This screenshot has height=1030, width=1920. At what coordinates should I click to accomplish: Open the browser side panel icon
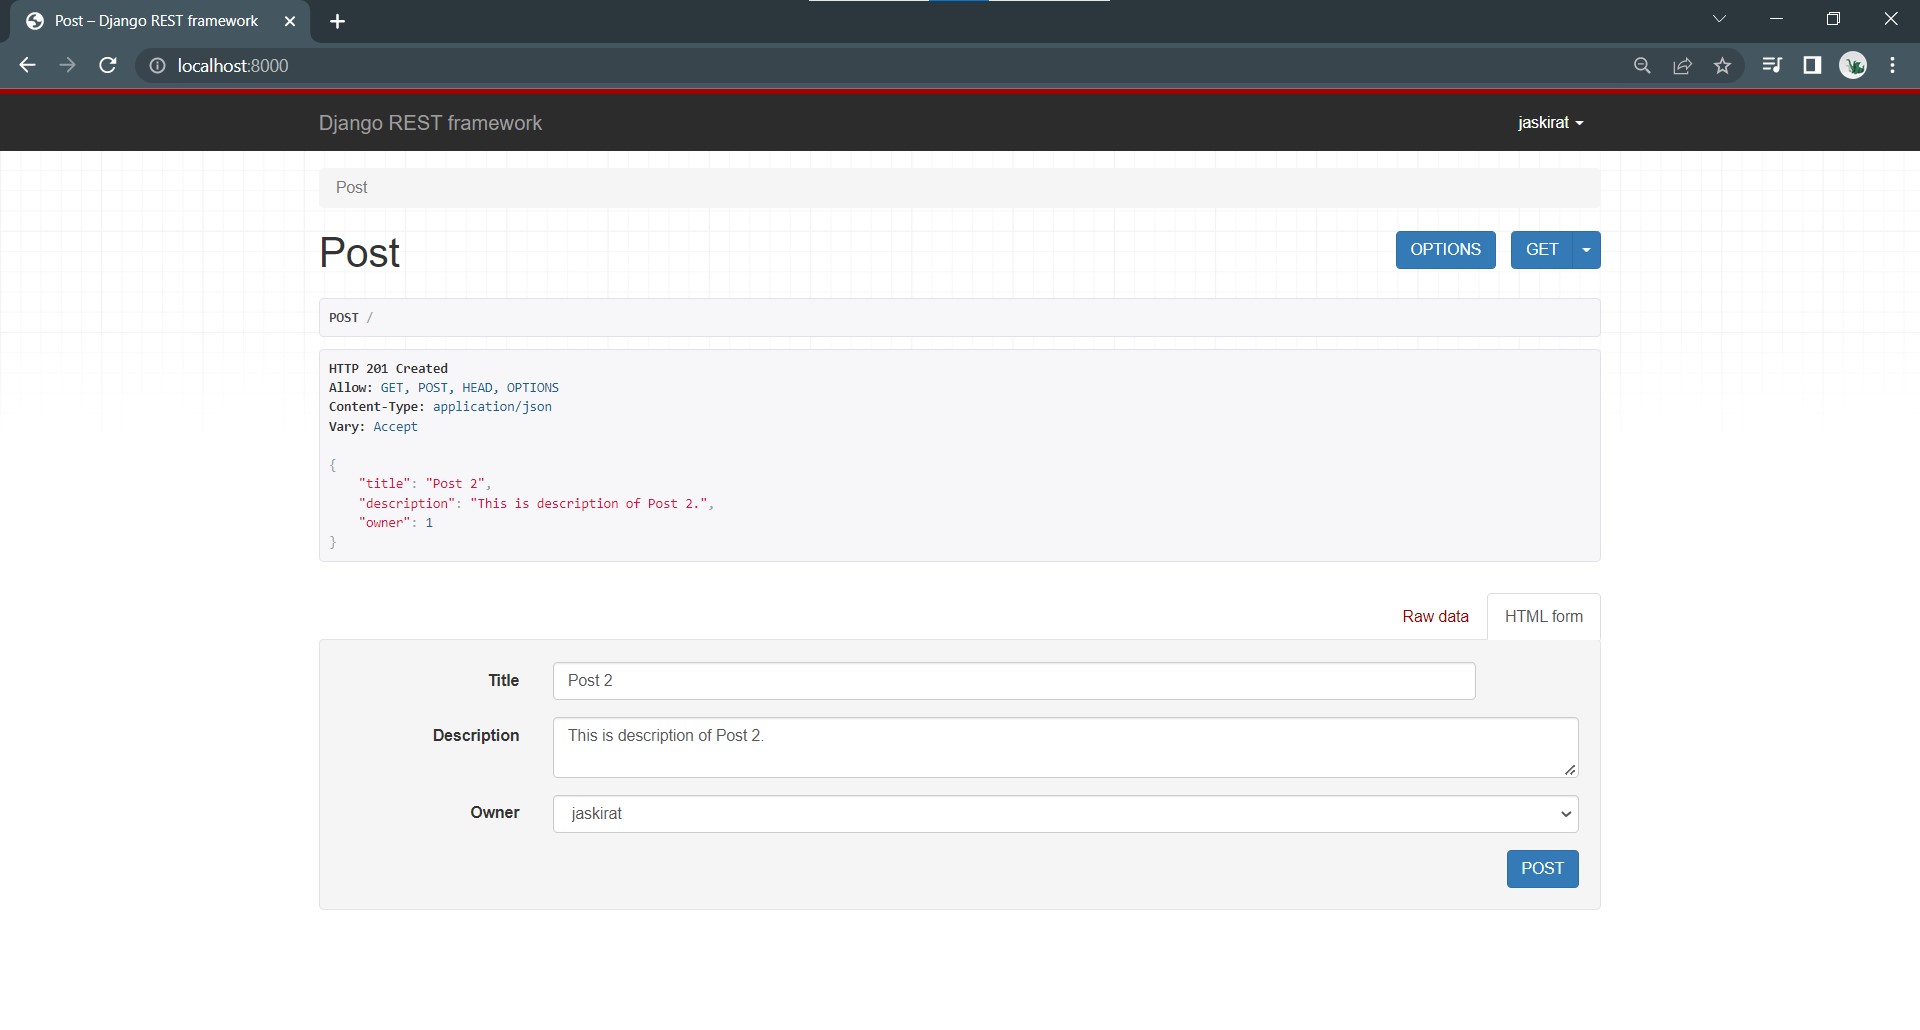click(1812, 65)
